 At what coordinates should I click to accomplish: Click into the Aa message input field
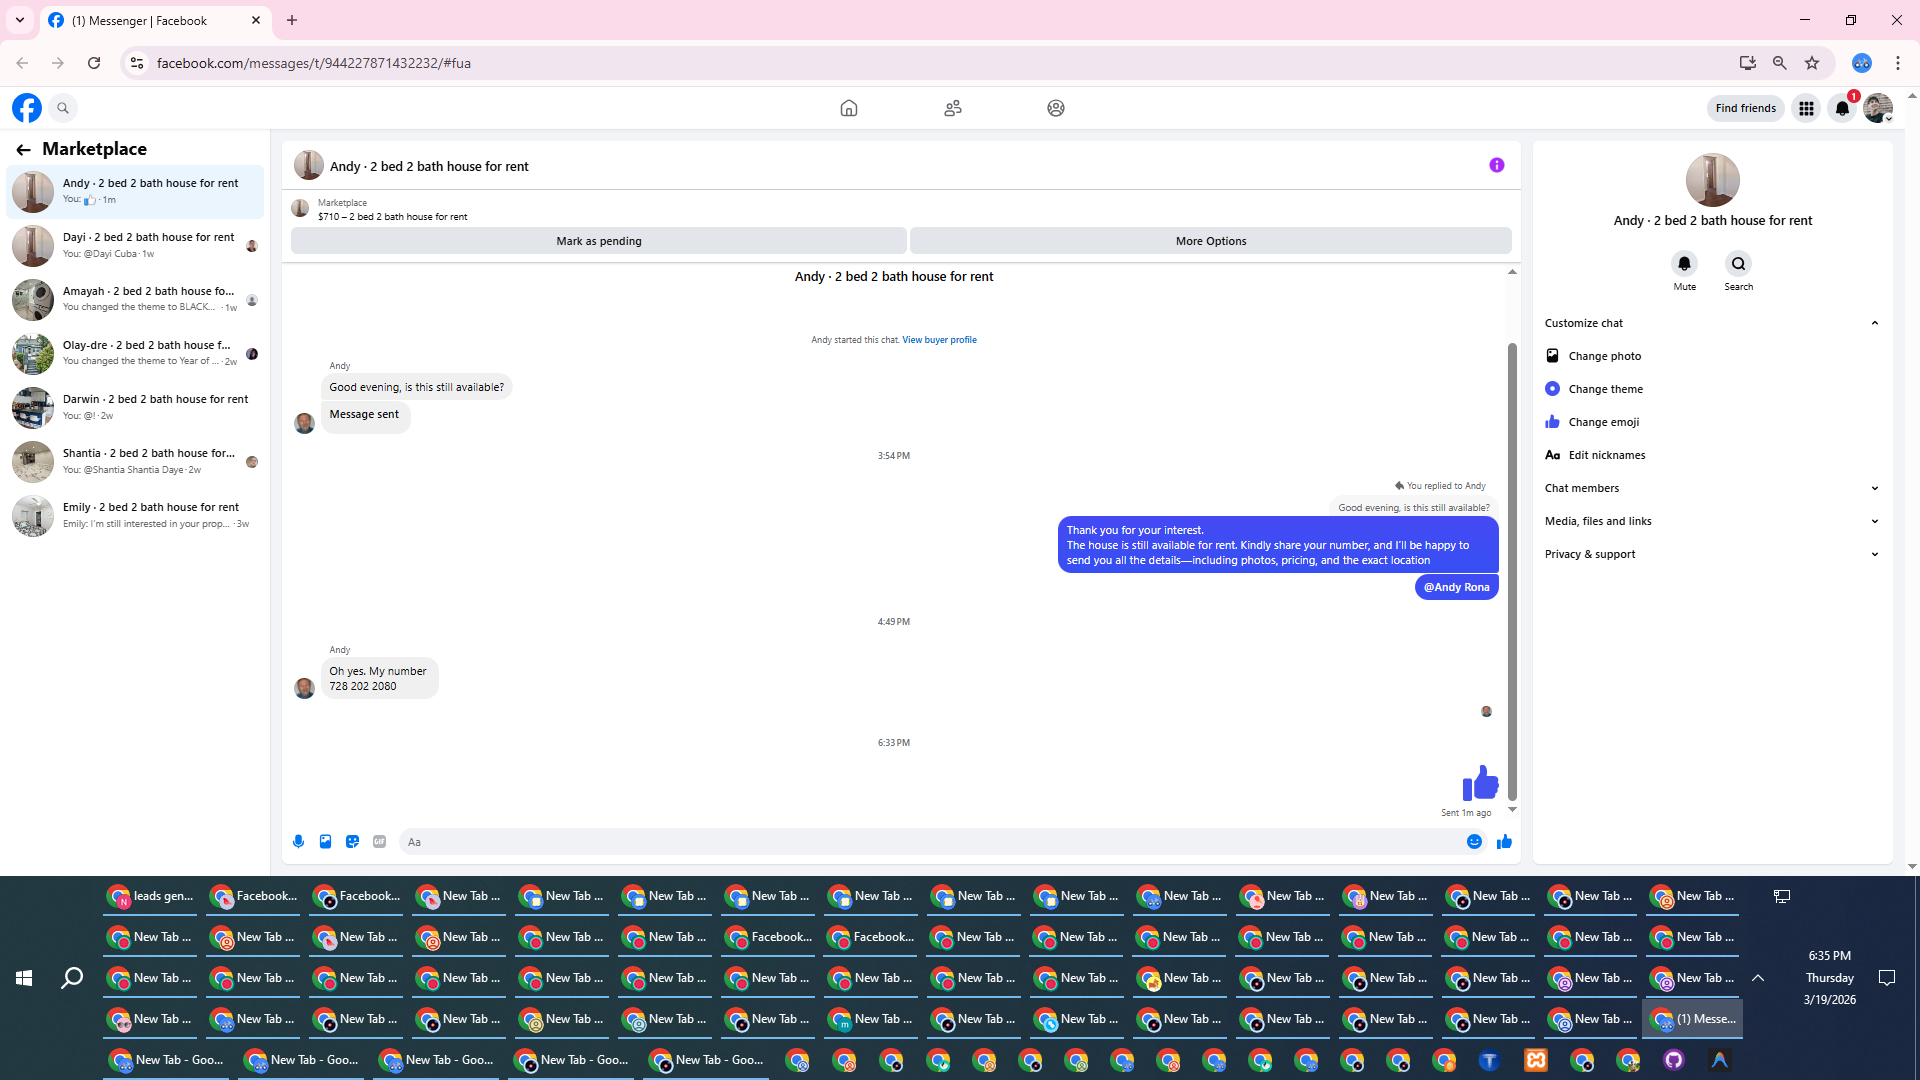tap(930, 842)
